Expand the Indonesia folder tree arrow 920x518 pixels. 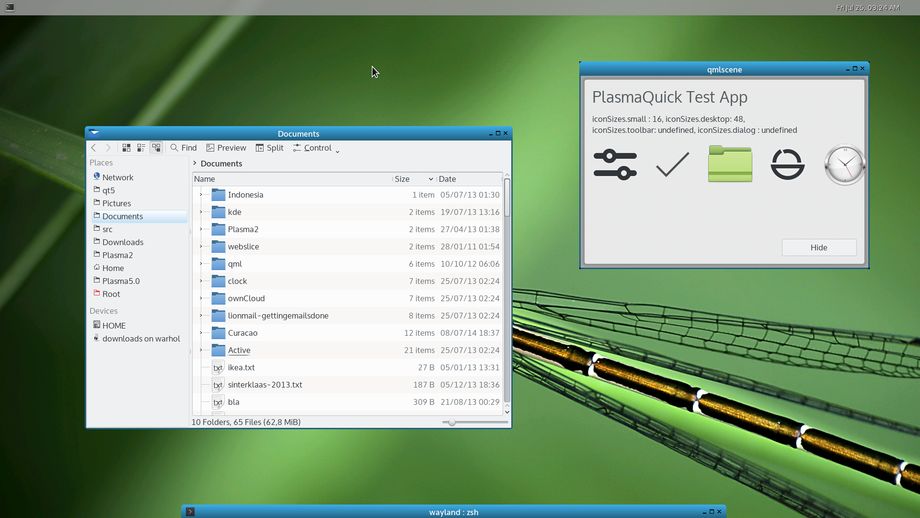click(x=201, y=195)
